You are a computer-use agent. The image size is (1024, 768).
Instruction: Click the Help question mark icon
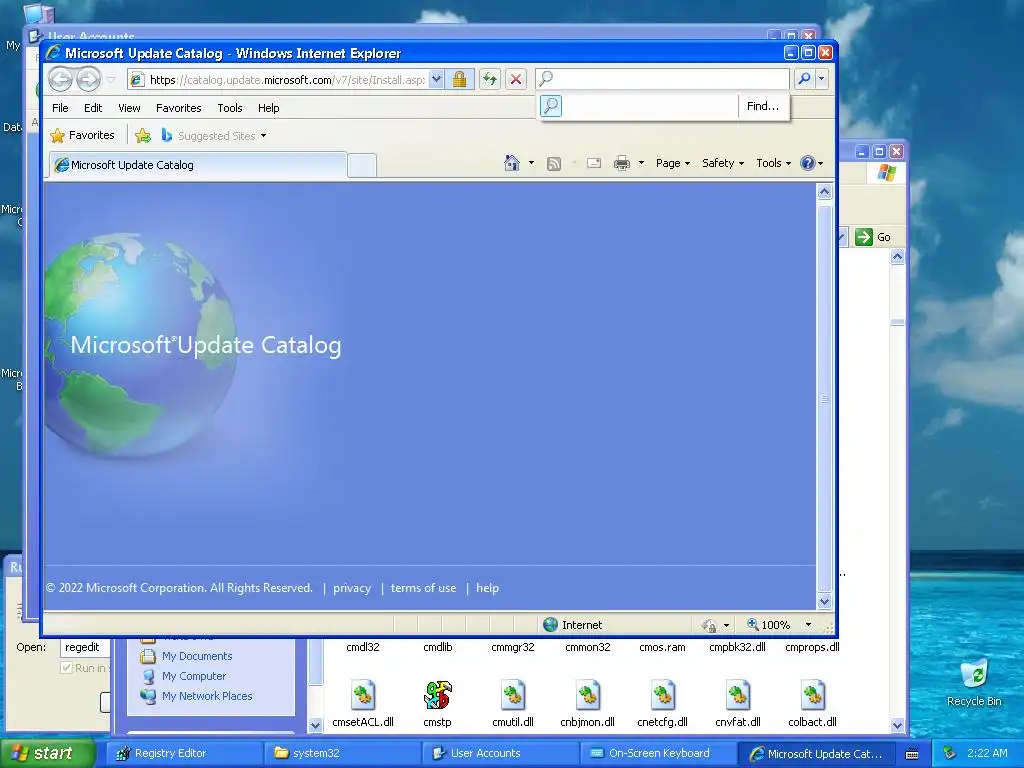pos(808,163)
